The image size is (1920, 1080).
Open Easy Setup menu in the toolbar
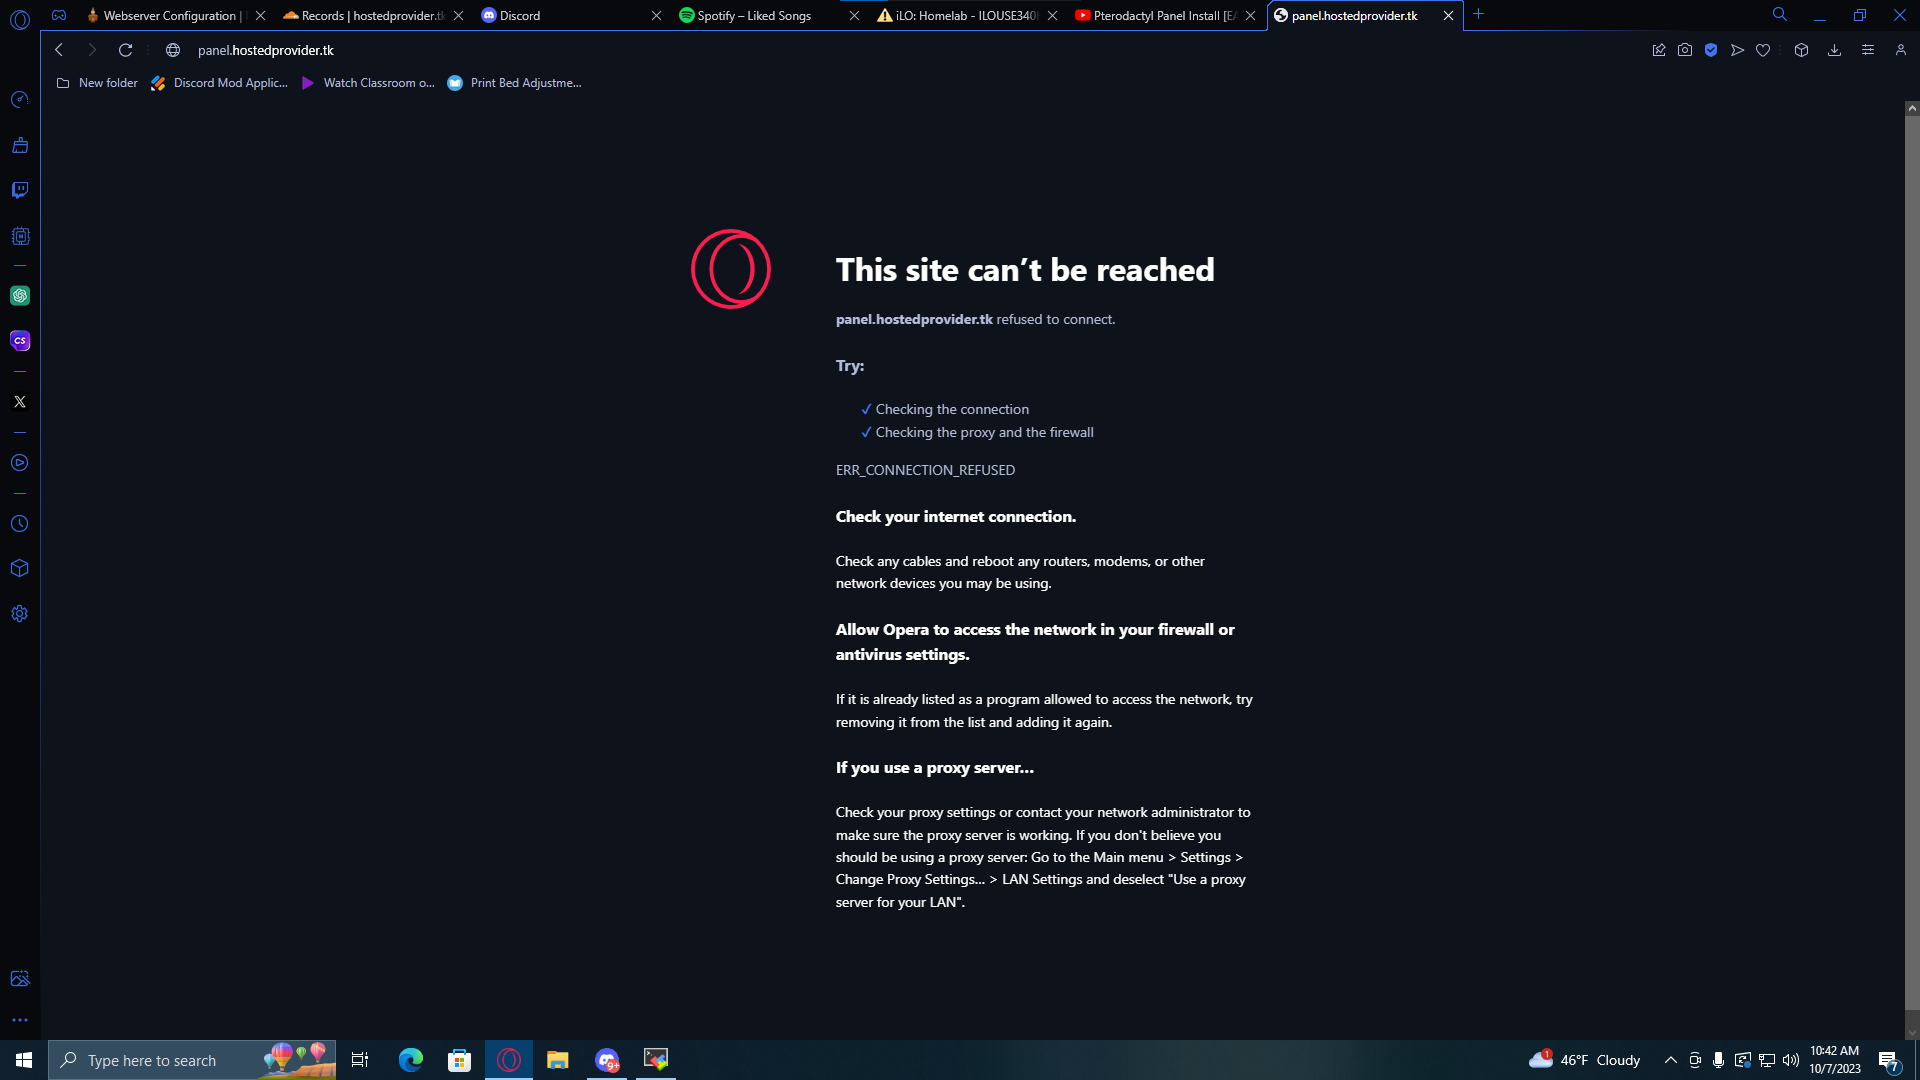pyautogui.click(x=1867, y=50)
